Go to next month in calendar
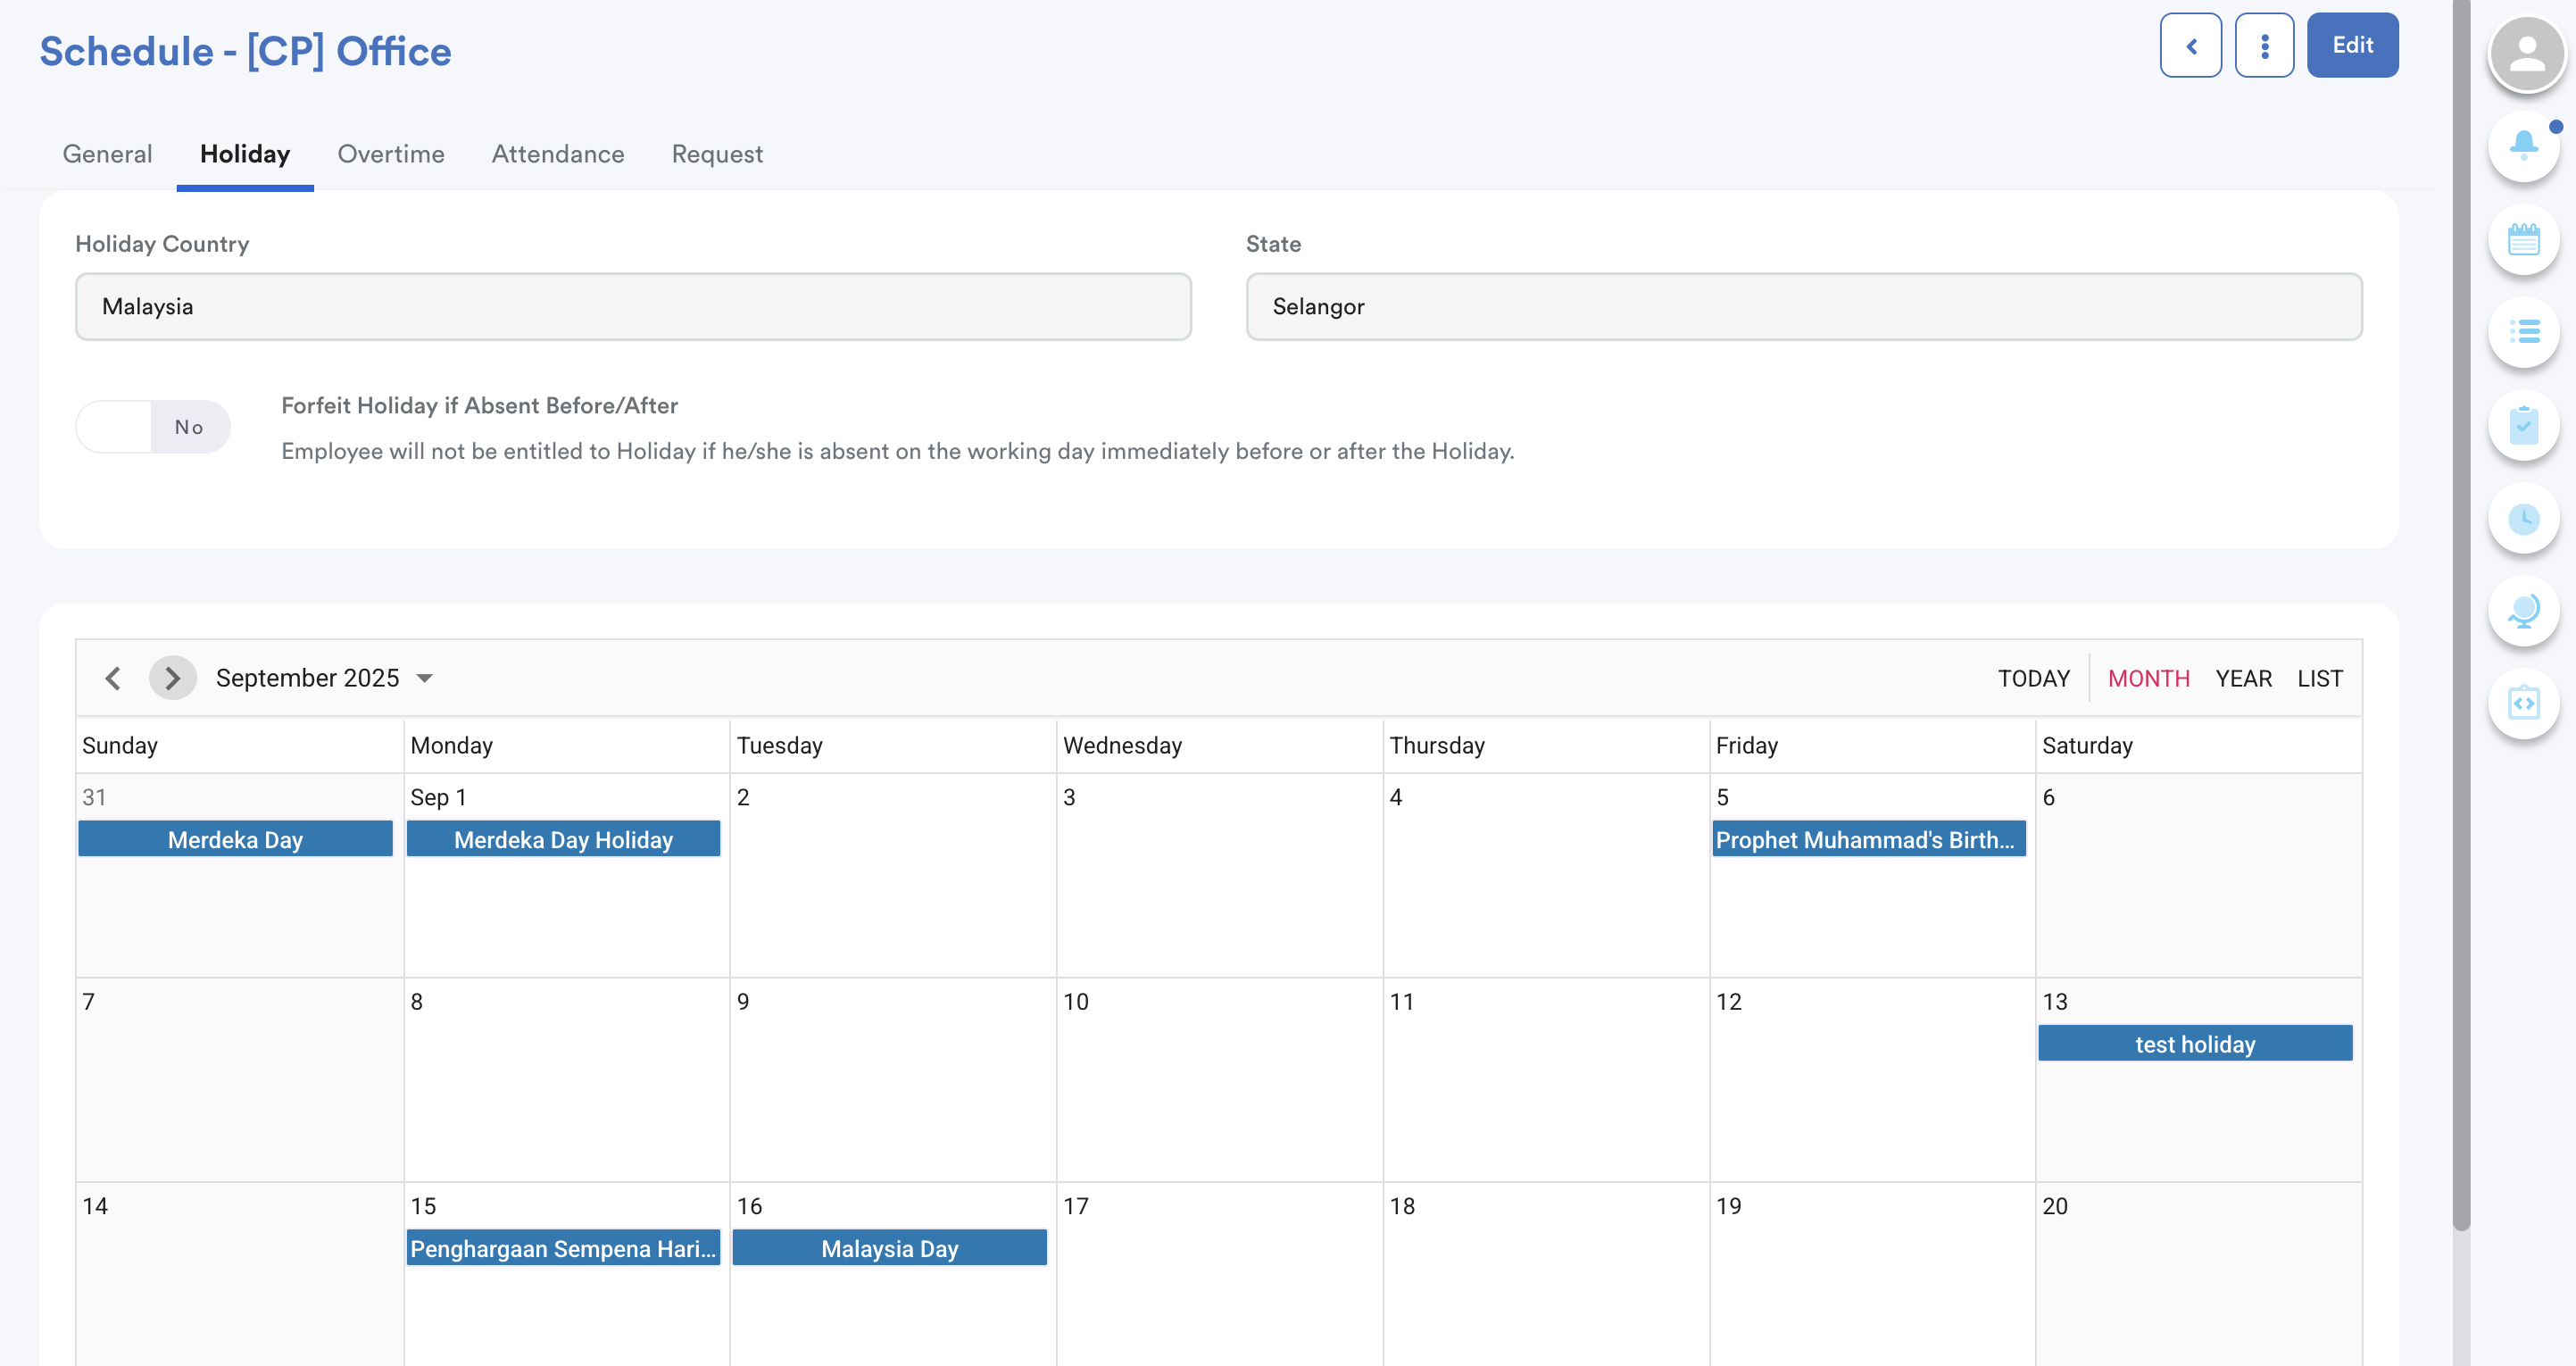Image resolution: width=2576 pixels, height=1366 pixels. (x=172, y=678)
